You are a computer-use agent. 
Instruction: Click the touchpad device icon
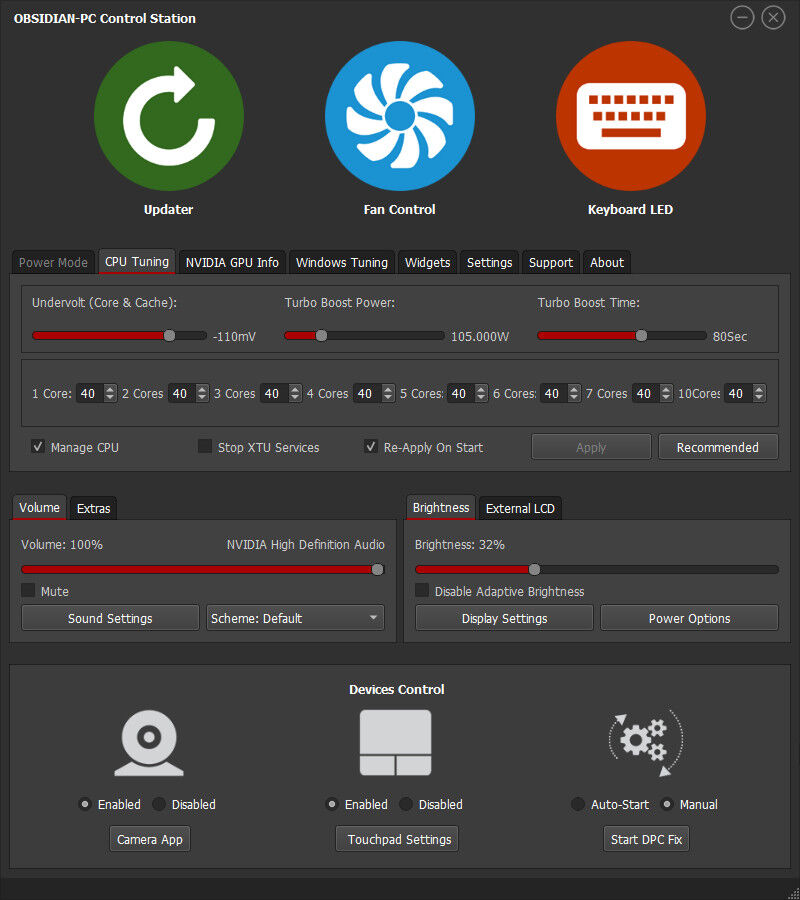(395, 743)
